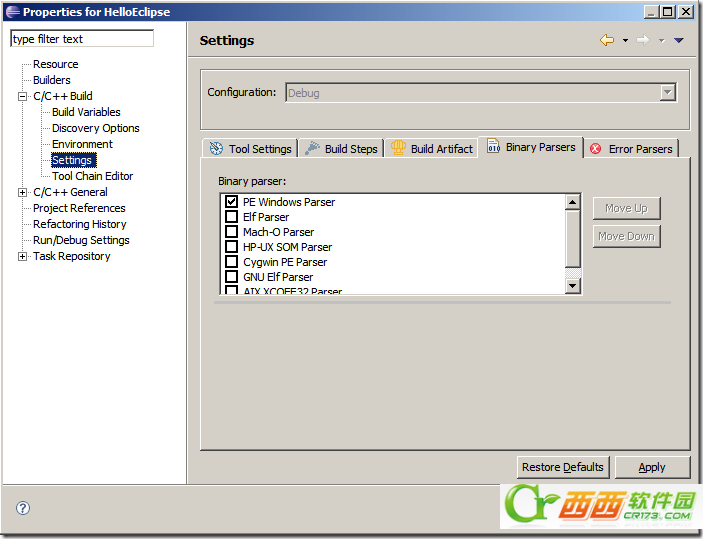703x539 pixels.
Task: Enable the Mach-O Parser checkbox
Action: [x=231, y=231]
